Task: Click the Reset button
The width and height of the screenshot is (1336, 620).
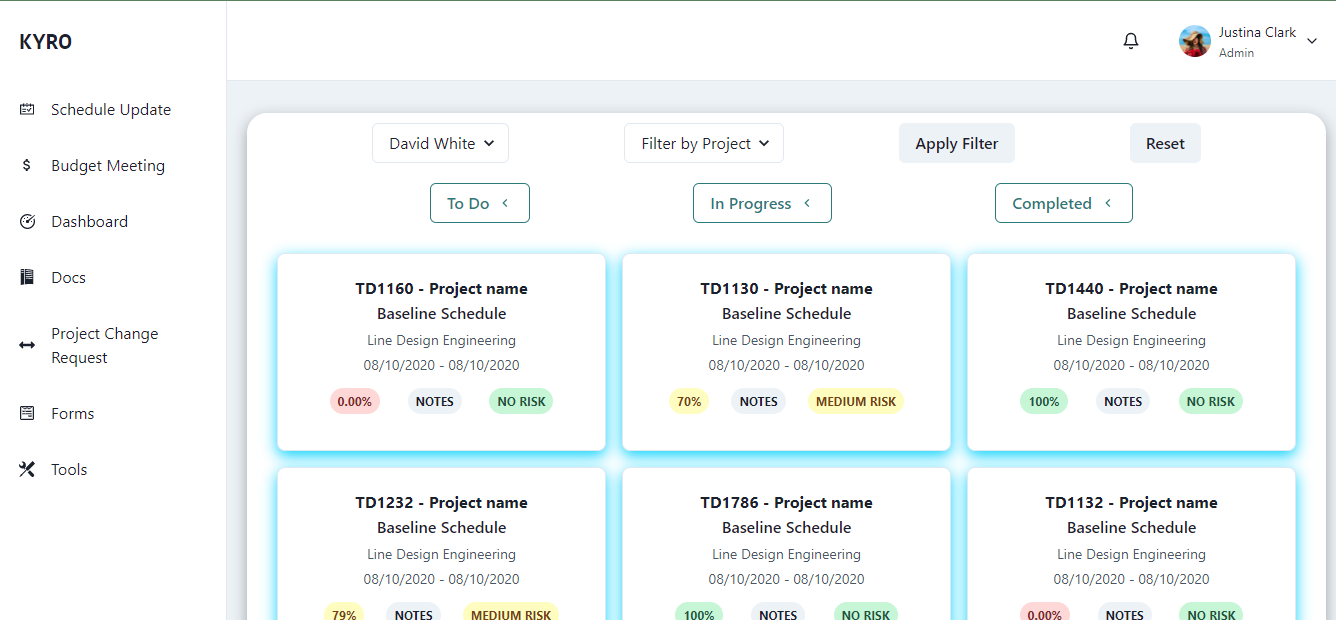Action: [1165, 143]
